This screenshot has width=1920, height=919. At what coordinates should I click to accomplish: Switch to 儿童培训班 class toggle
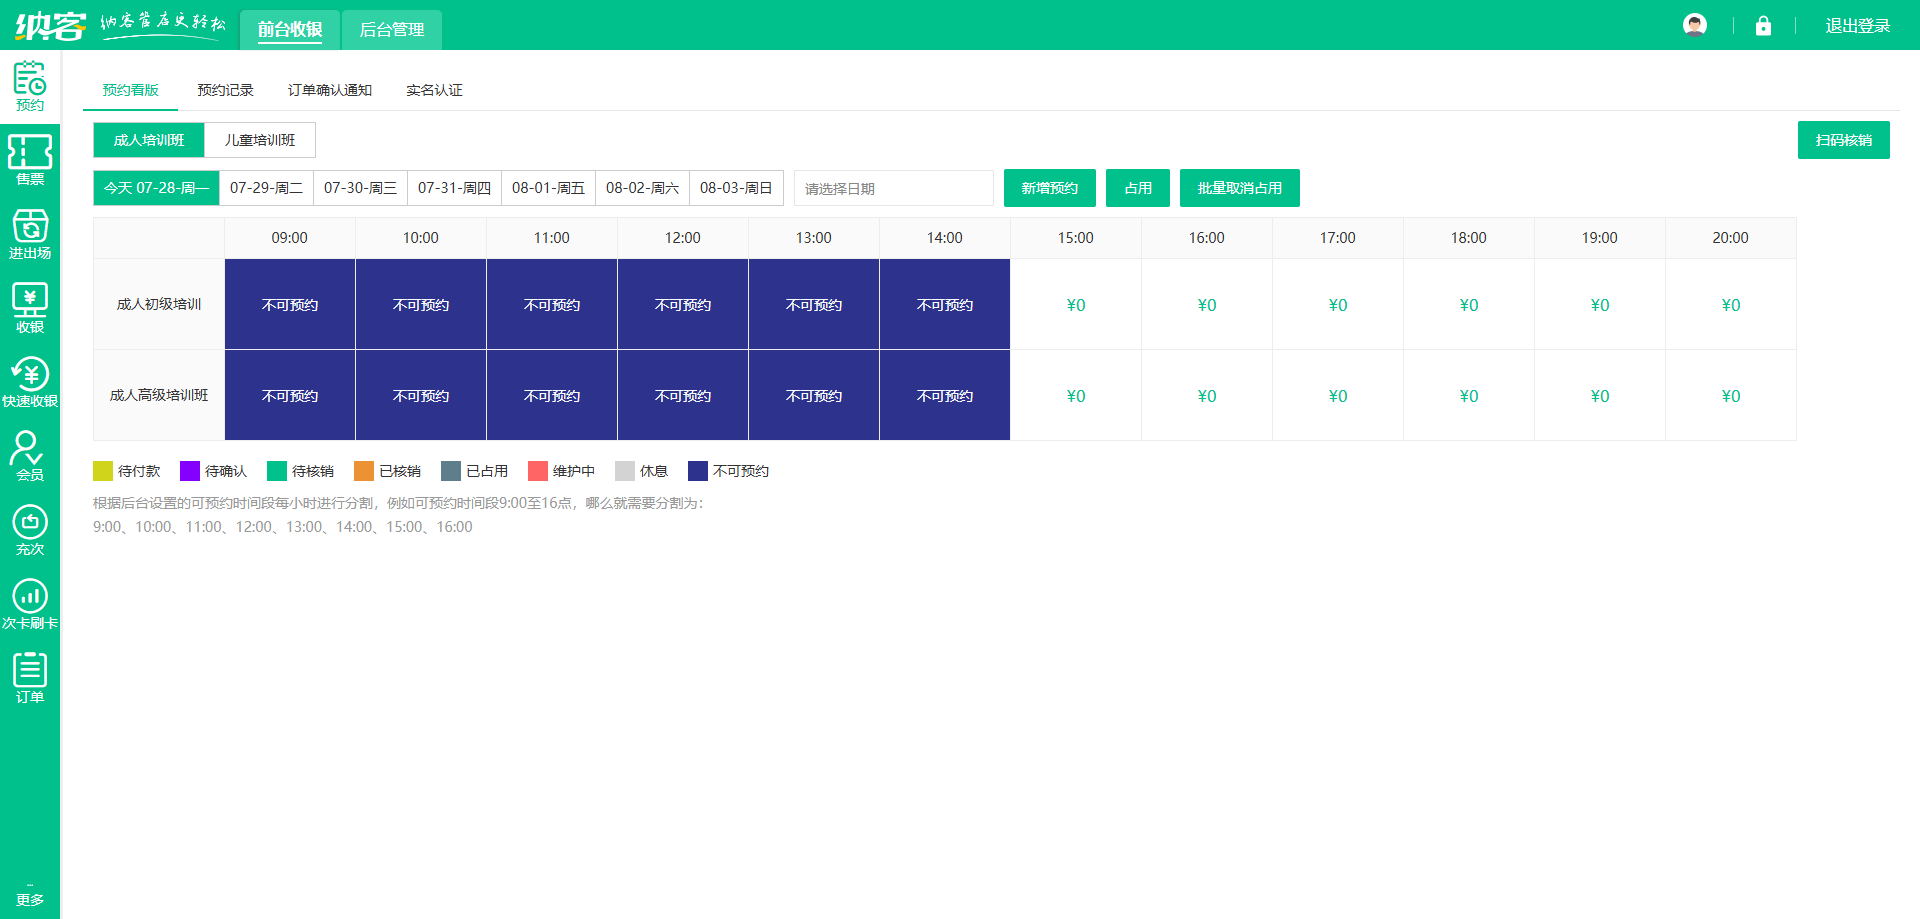260,140
